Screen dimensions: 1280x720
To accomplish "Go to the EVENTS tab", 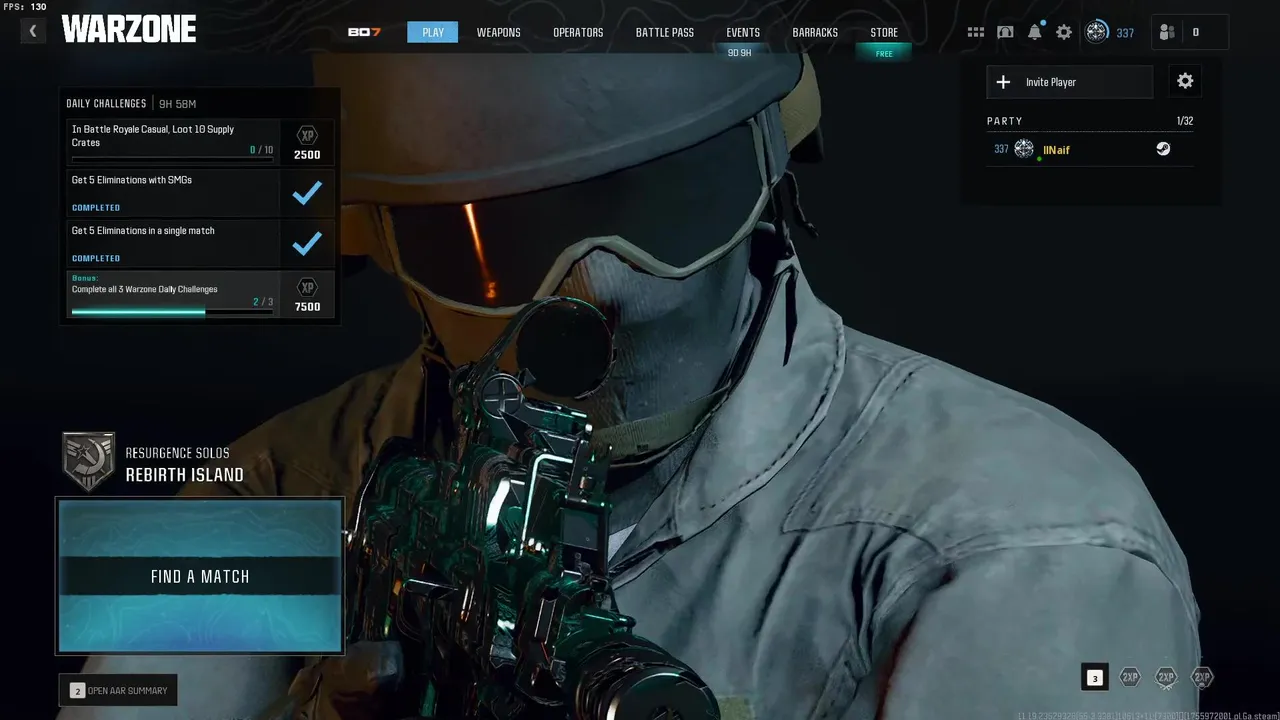I will [743, 32].
